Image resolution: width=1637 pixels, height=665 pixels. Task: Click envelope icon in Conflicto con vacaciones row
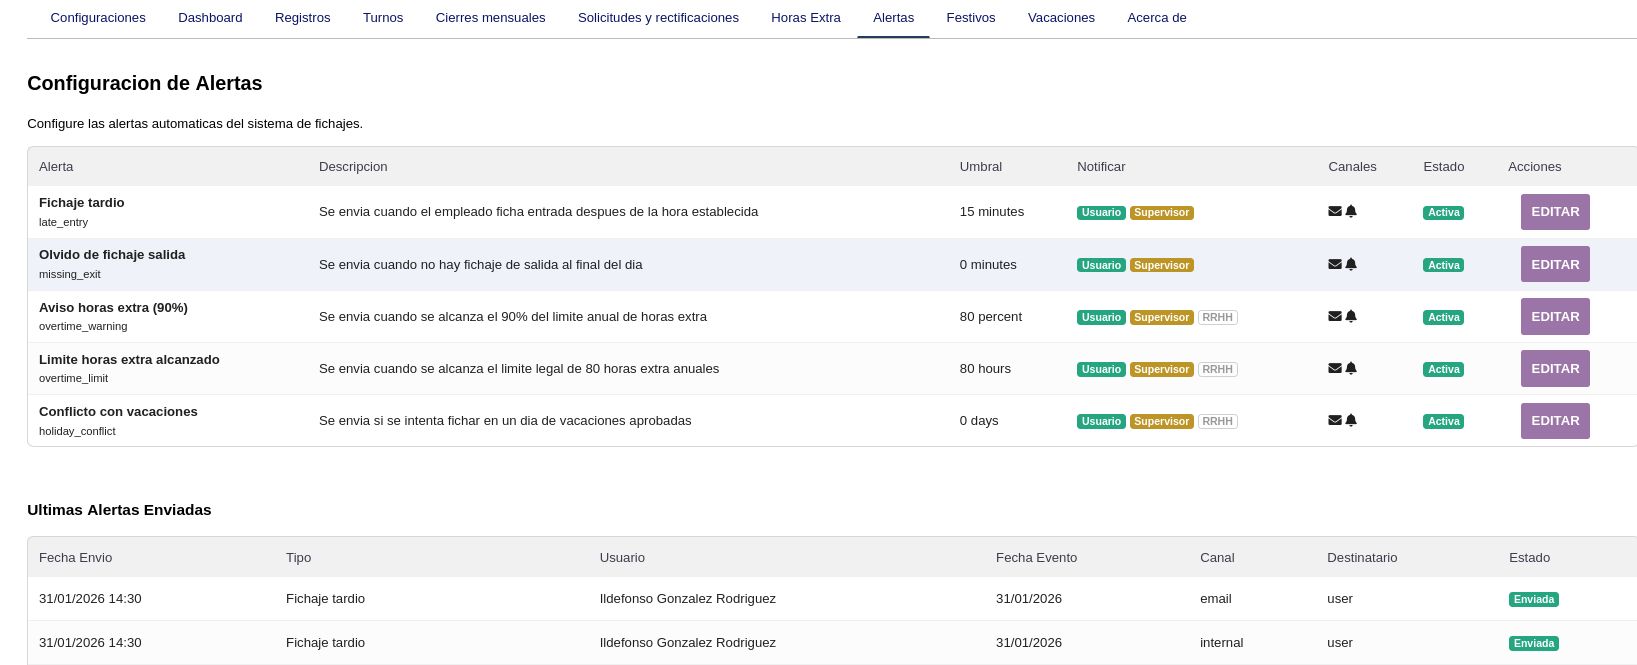point(1334,421)
